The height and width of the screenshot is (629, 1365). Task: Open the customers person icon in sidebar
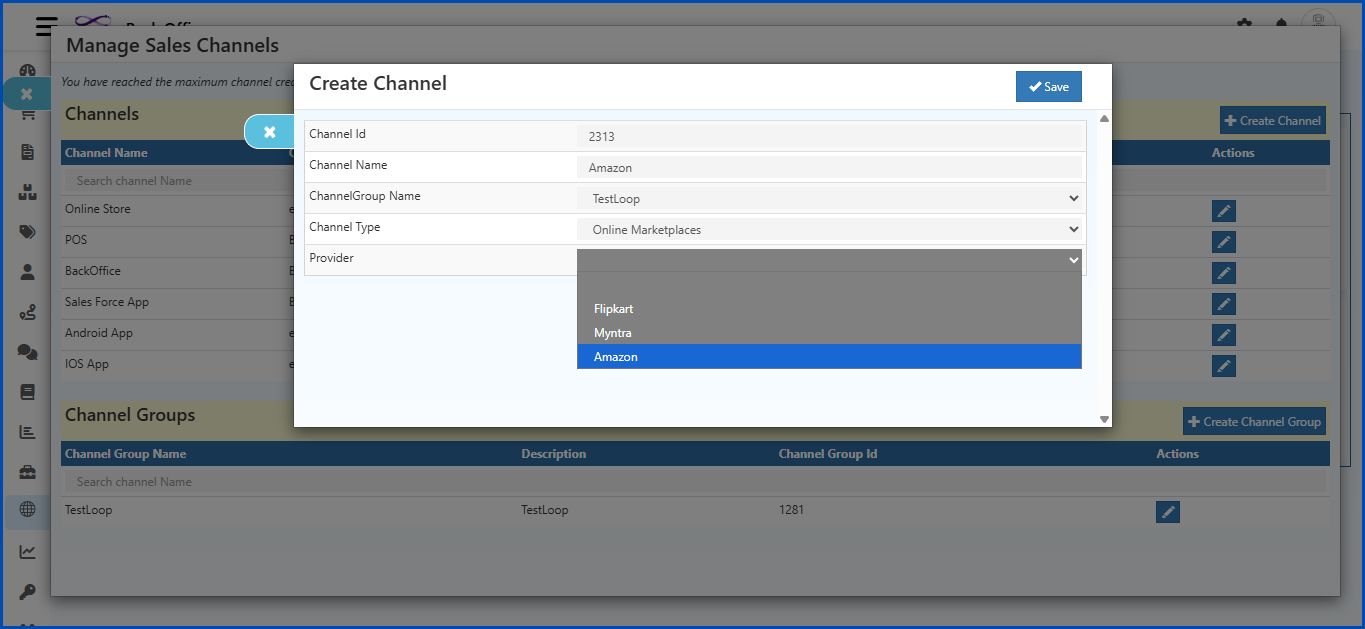pyautogui.click(x=27, y=270)
